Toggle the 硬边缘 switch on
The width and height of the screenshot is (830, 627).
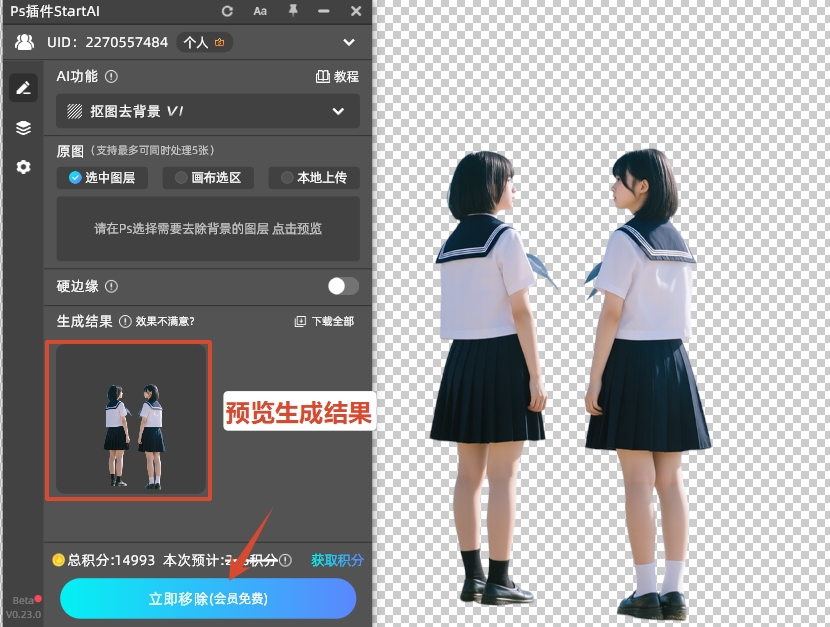(343, 285)
